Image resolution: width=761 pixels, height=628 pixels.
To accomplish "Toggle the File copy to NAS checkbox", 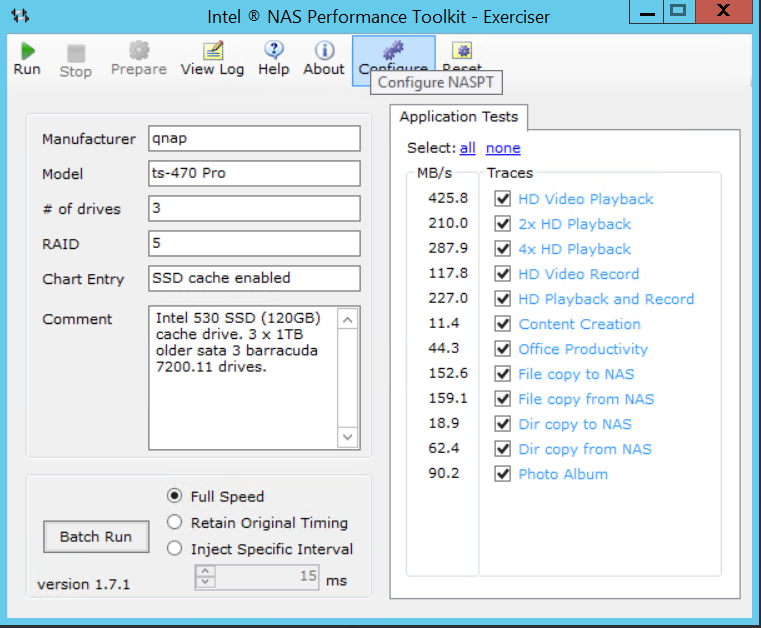I will tap(502, 374).
